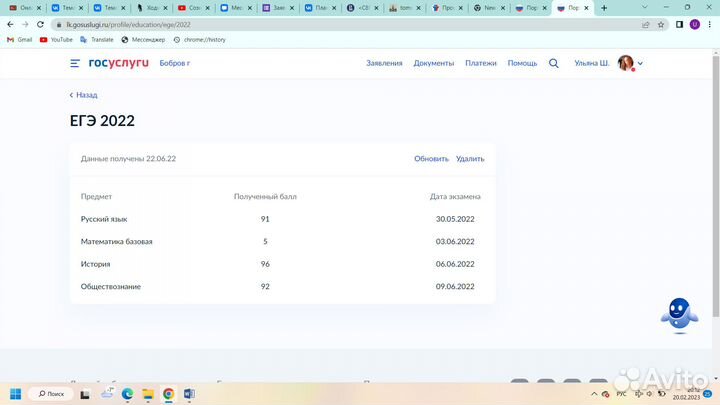The image size is (720, 405).
Task: Open the Chrome three-dot menu
Action: click(710, 24)
